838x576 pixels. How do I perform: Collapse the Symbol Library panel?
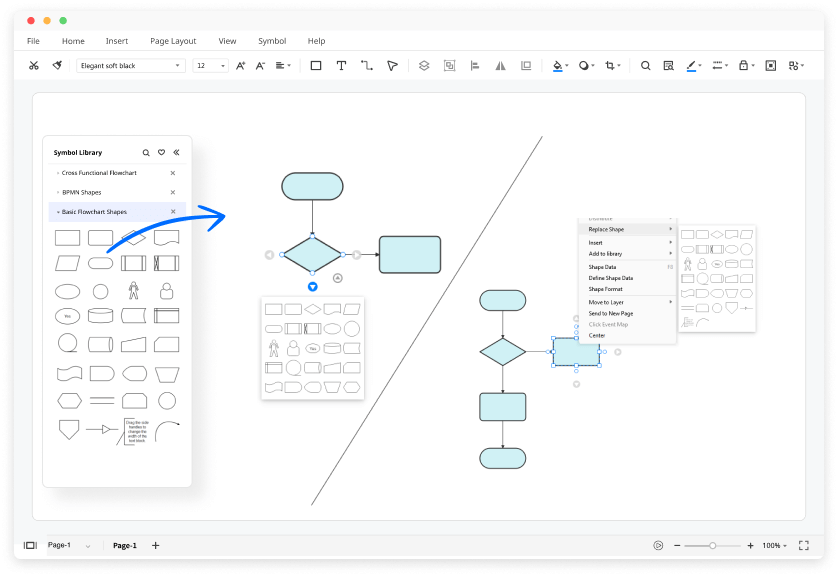(x=176, y=152)
